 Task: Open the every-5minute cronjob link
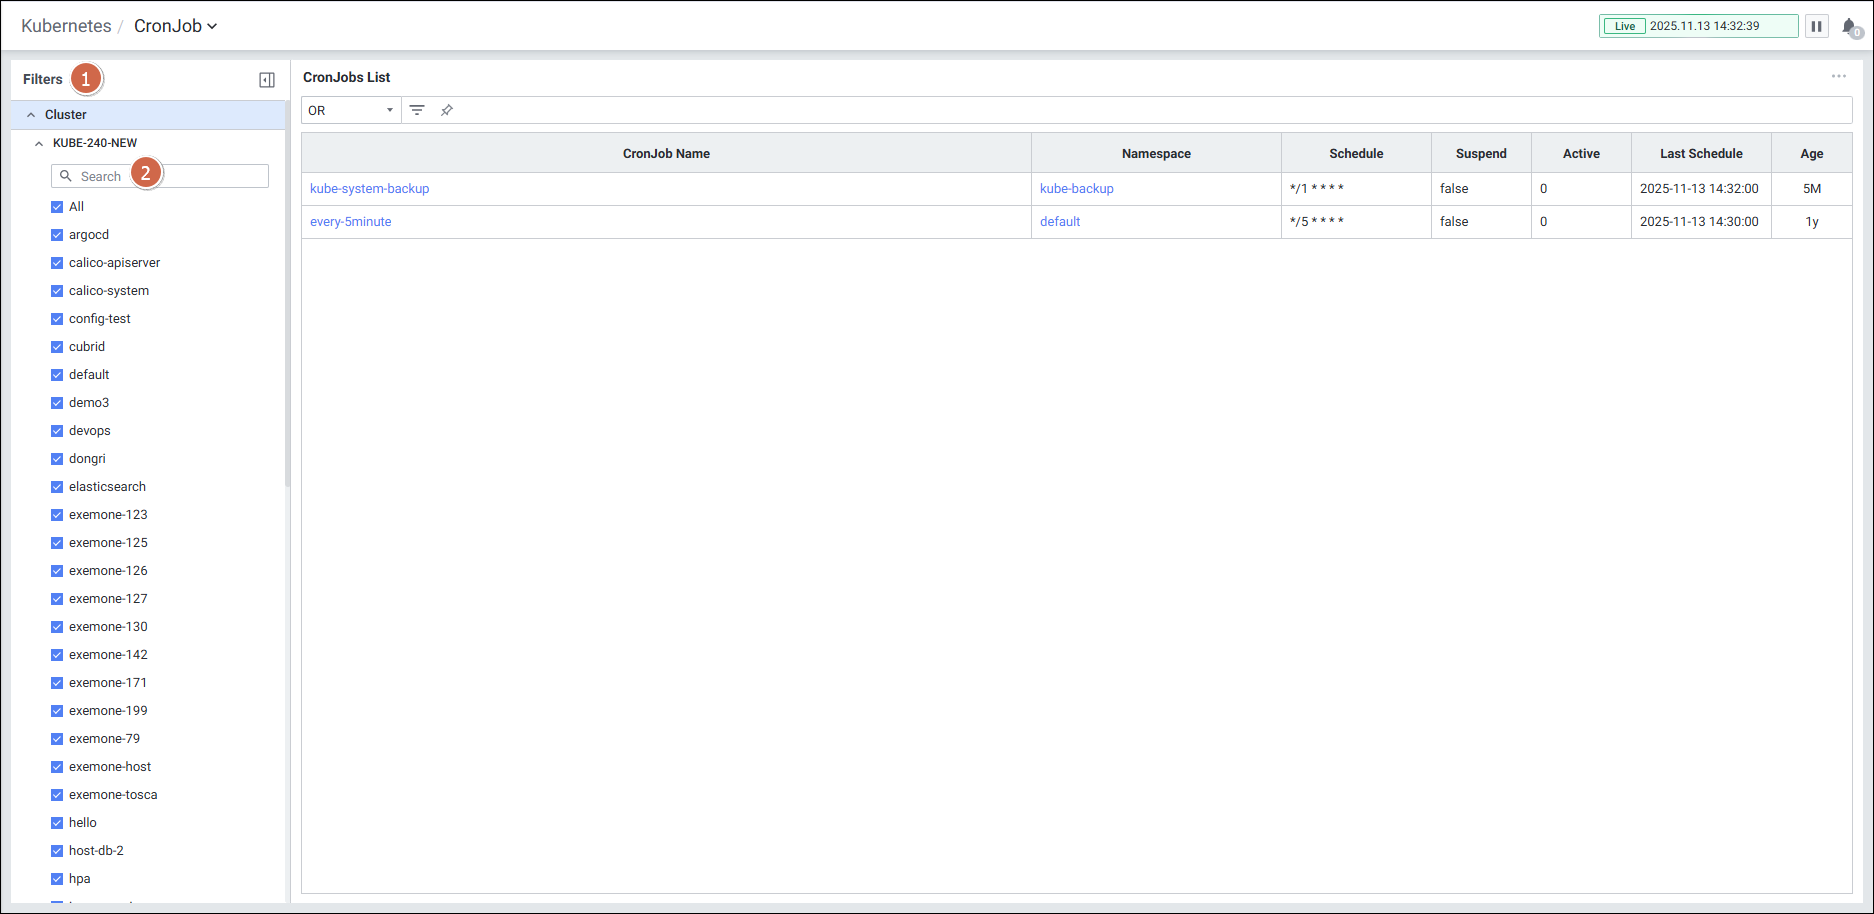coord(350,222)
